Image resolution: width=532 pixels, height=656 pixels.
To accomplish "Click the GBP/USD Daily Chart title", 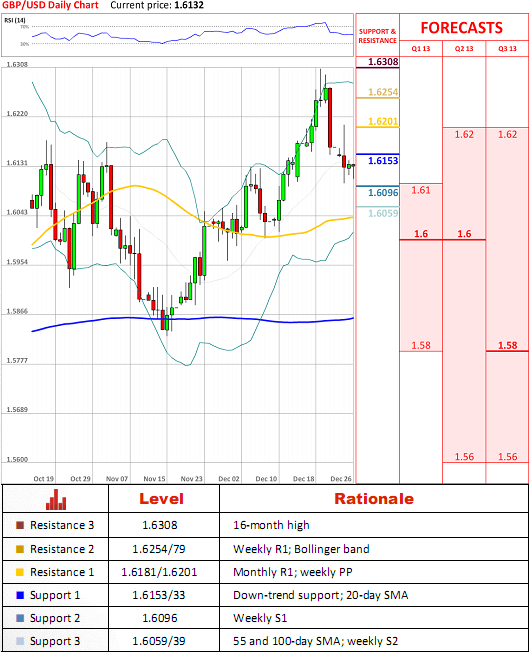I will click(x=50, y=5).
